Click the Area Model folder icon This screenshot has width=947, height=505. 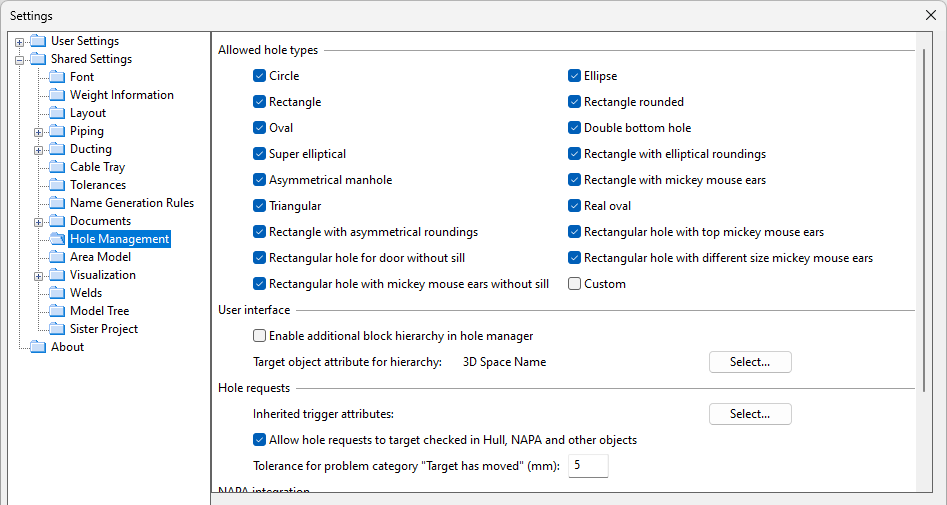57,257
